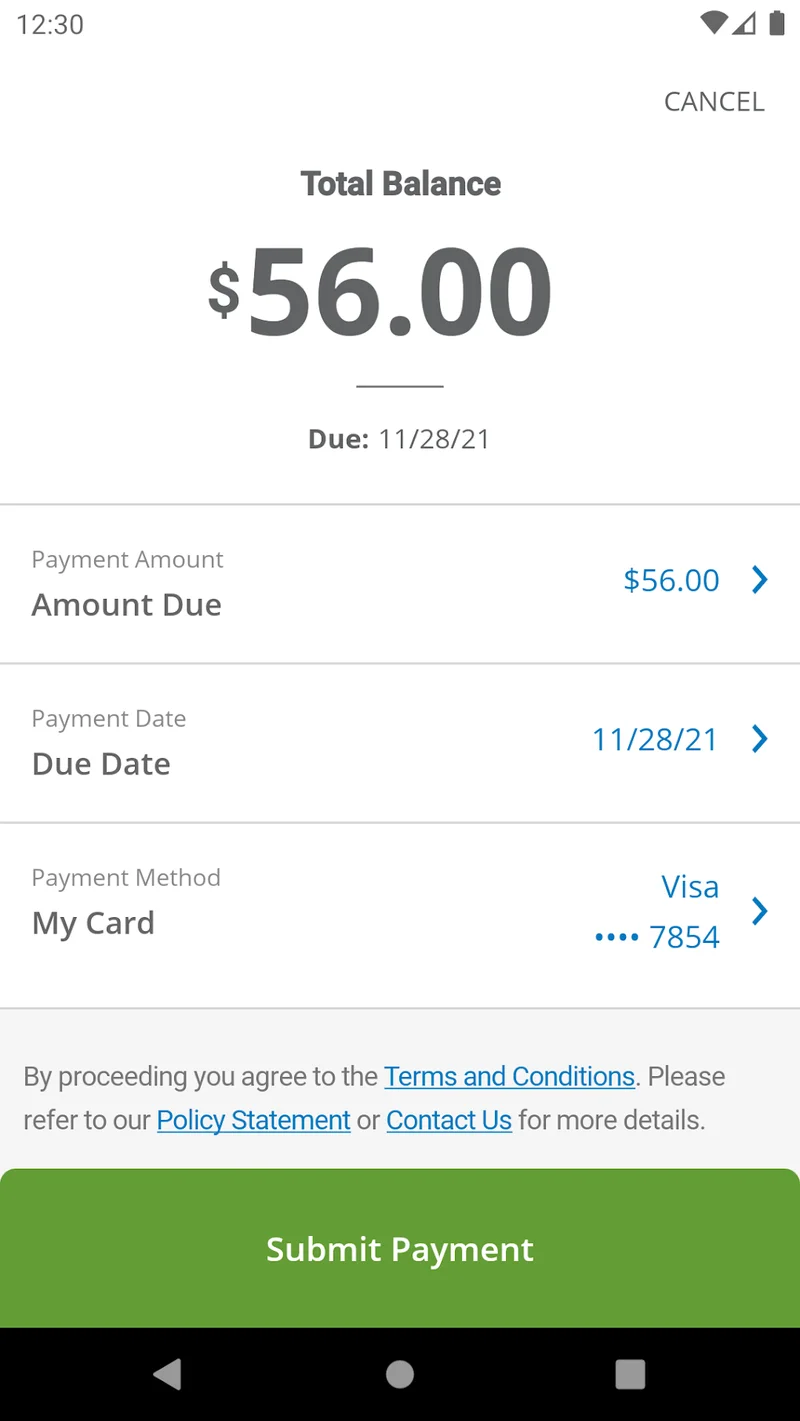Cancel the payment screen

(714, 102)
